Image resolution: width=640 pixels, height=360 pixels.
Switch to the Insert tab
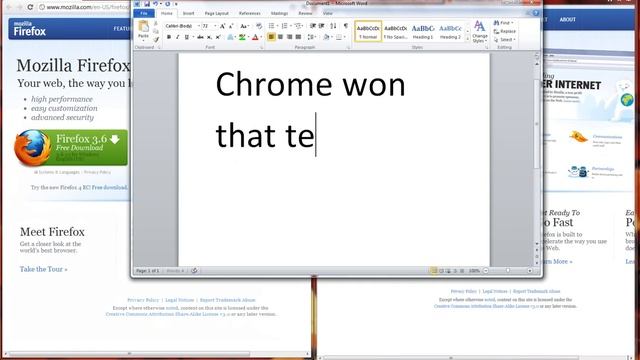tap(189, 13)
